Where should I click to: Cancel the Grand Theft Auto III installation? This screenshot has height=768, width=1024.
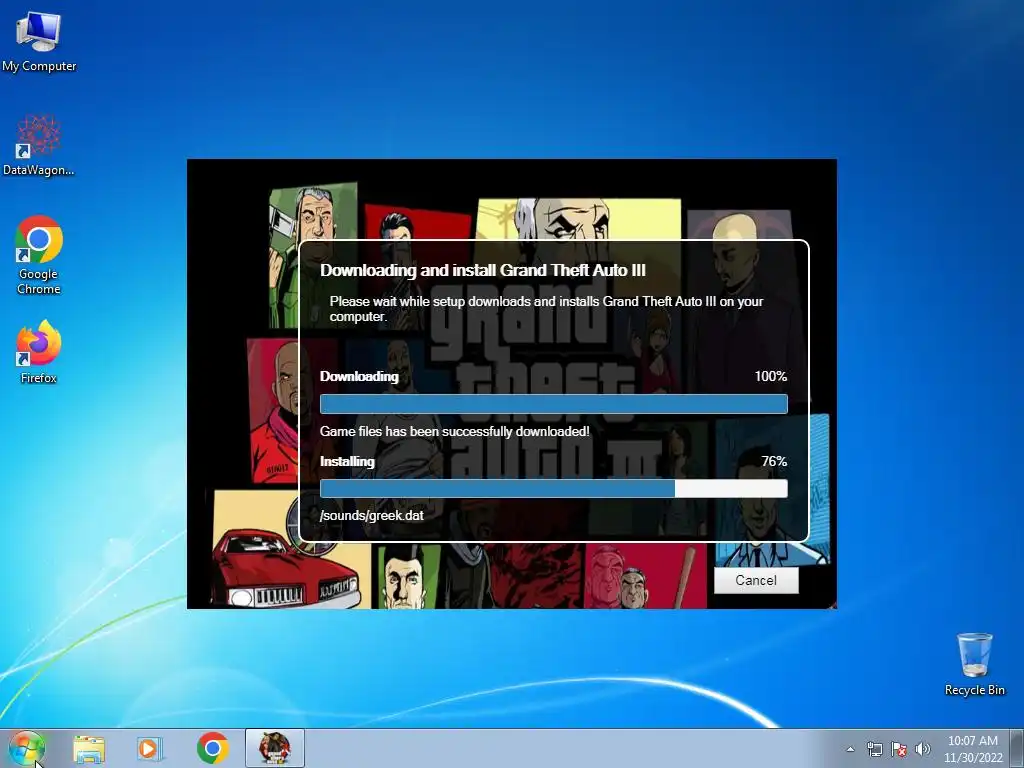756,581
